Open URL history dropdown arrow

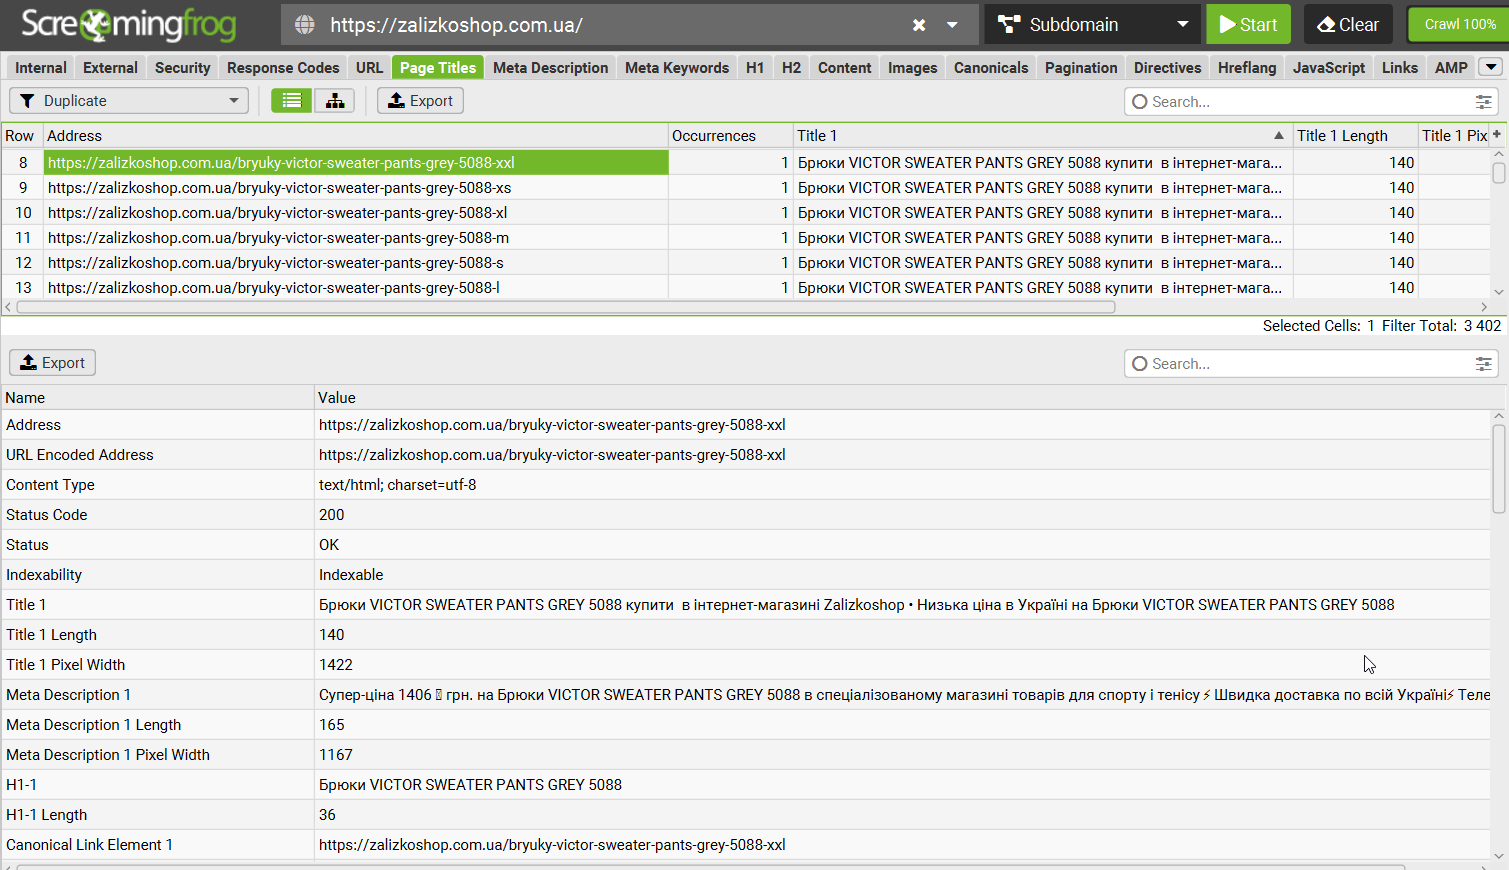point(952,25)
